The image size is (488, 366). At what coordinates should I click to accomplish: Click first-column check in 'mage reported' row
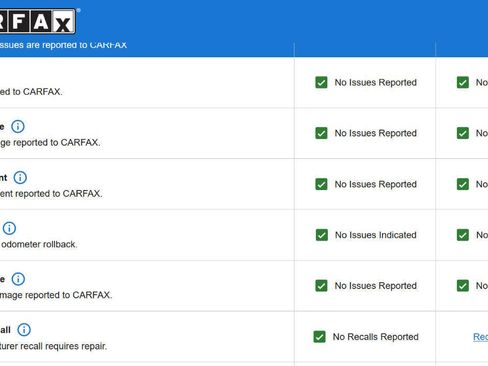point(321,286)
